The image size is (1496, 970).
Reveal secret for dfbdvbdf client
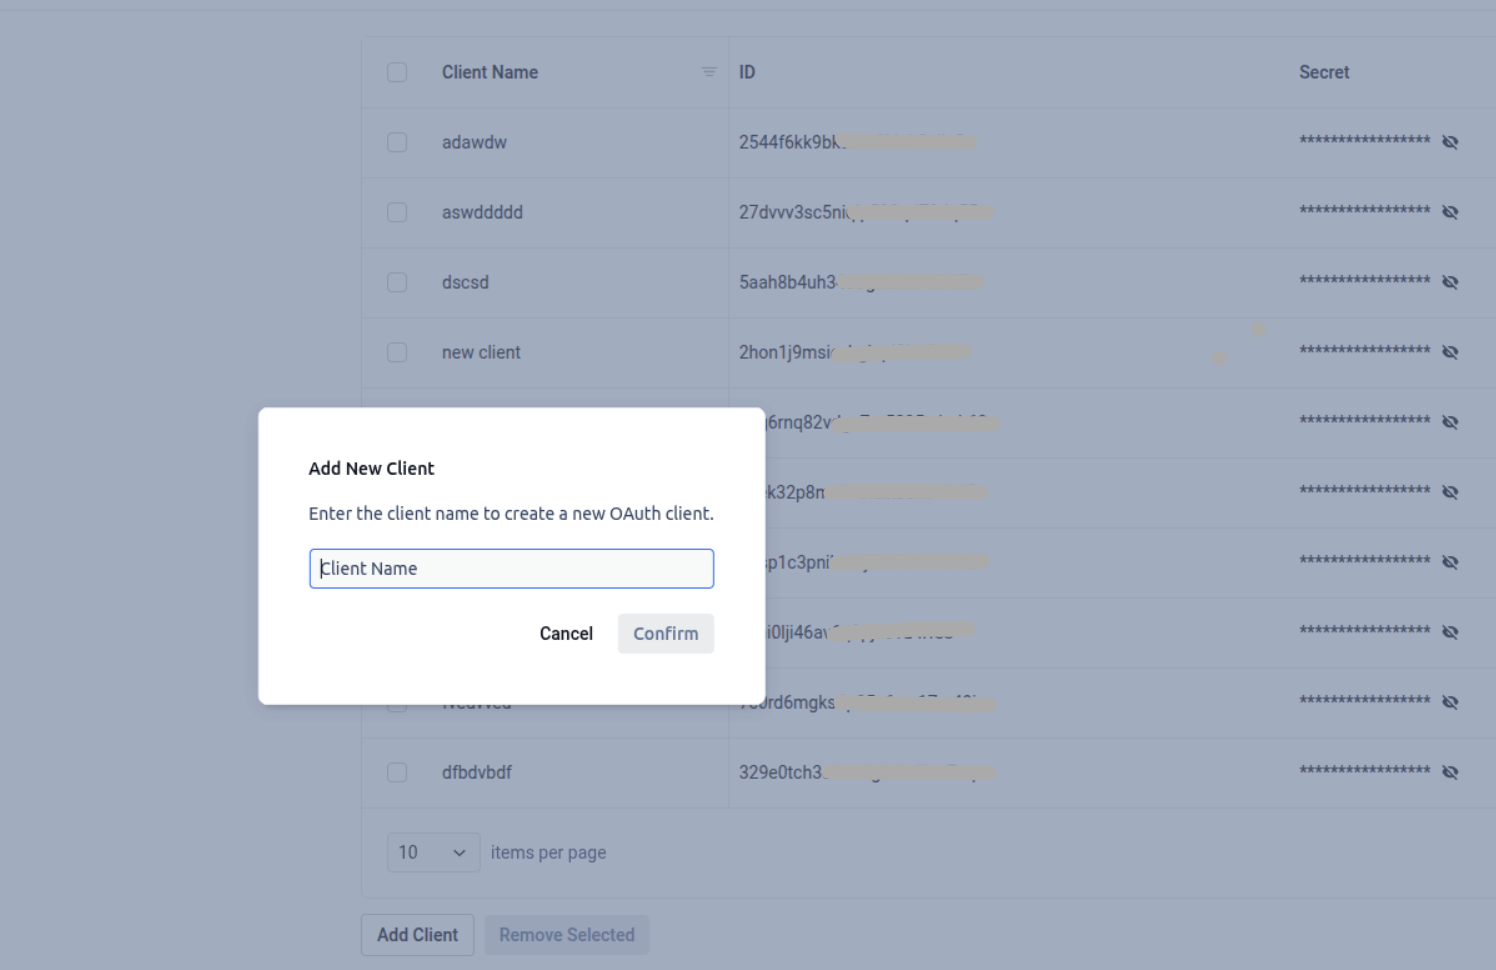pos(1450,772)
